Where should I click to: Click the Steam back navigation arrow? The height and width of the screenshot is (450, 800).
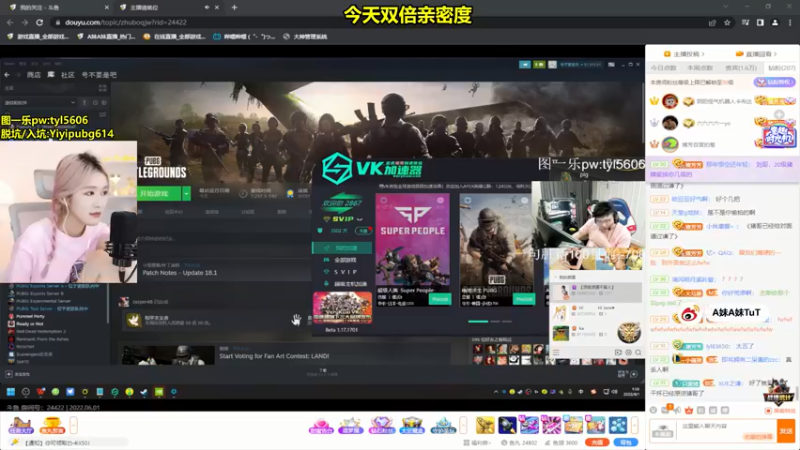7,75
